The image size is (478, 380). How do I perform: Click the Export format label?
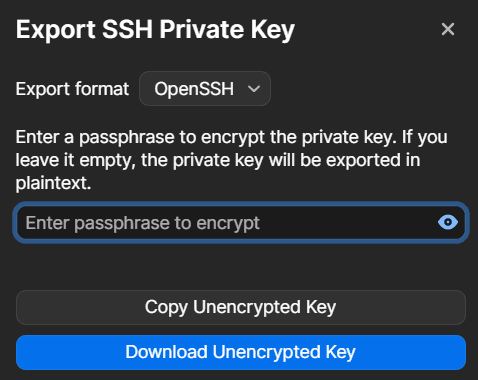pos(72,89)
